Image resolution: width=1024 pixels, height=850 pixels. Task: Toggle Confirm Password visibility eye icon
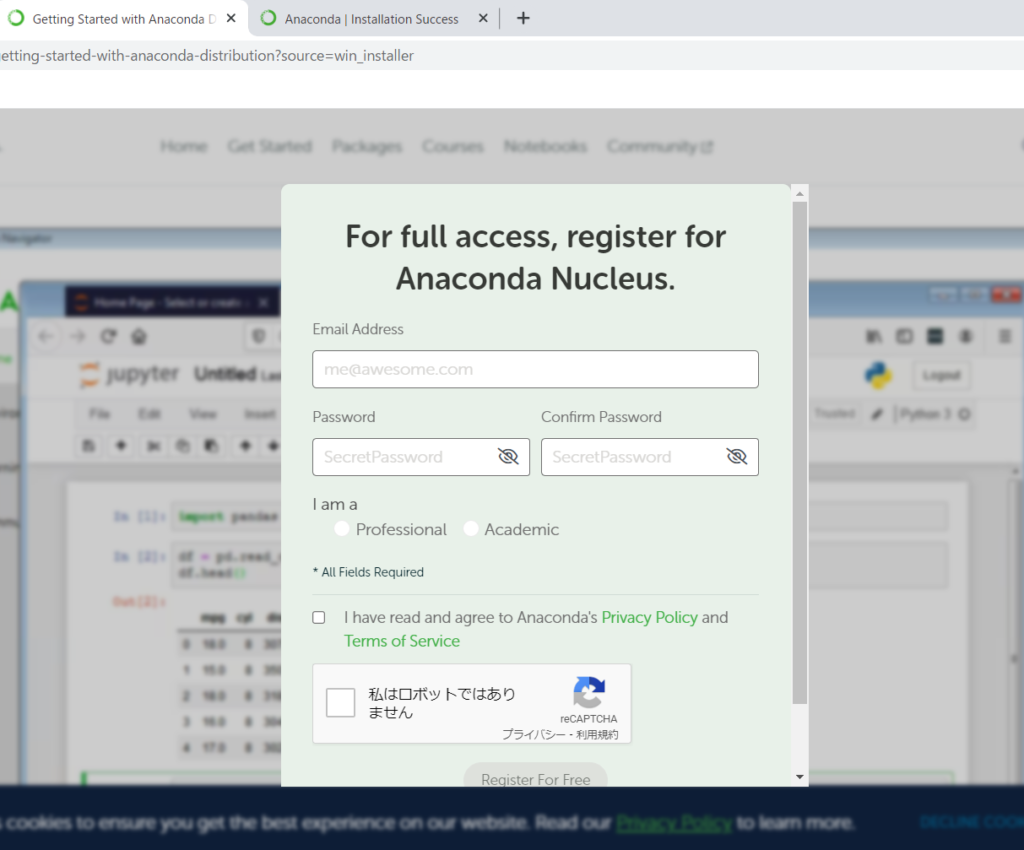[737, 456]
